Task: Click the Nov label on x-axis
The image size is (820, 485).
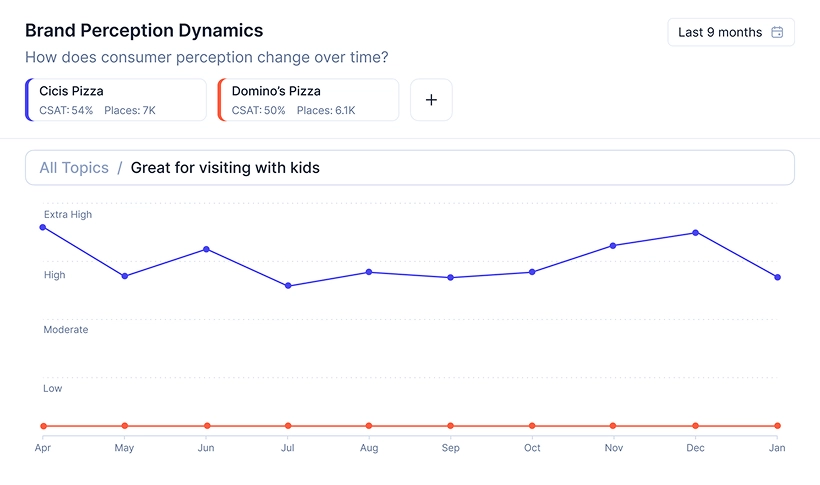Action: (x=613, y=448)
